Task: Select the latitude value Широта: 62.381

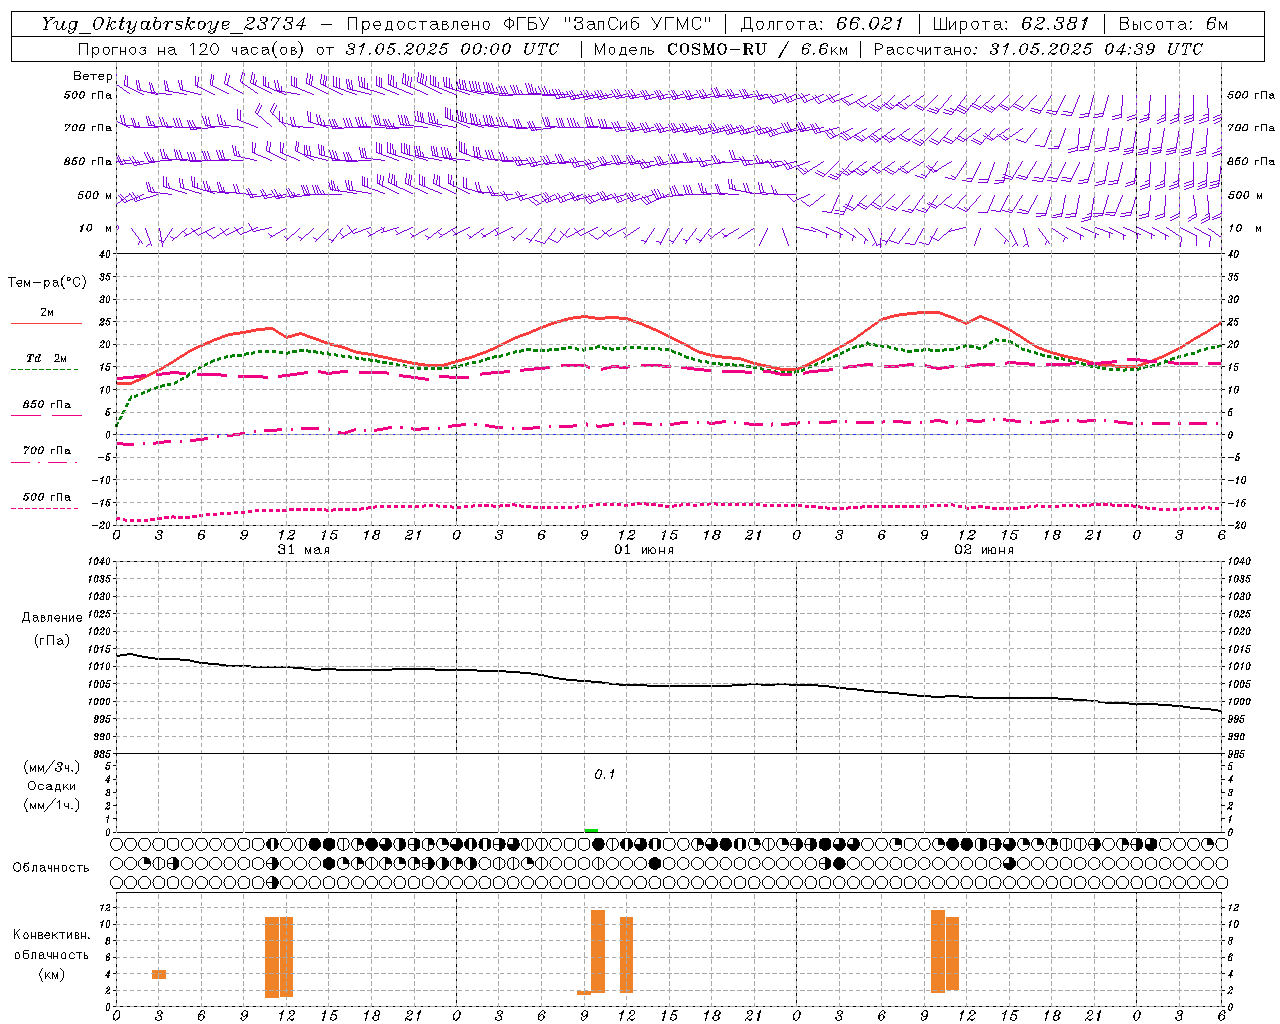Action: (x=1011, y=24)
